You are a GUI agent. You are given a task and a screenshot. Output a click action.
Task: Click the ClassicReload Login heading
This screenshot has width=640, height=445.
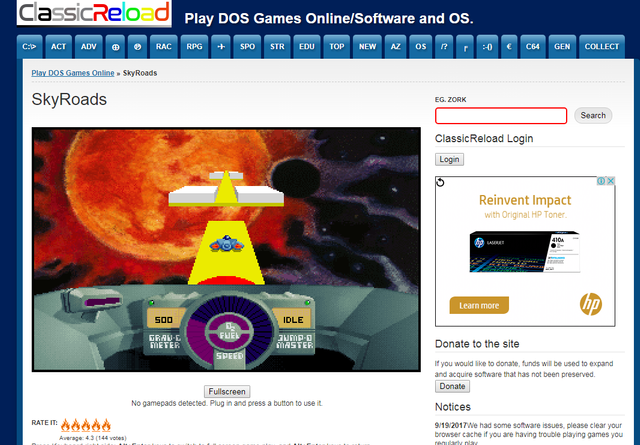coord(484,139)
